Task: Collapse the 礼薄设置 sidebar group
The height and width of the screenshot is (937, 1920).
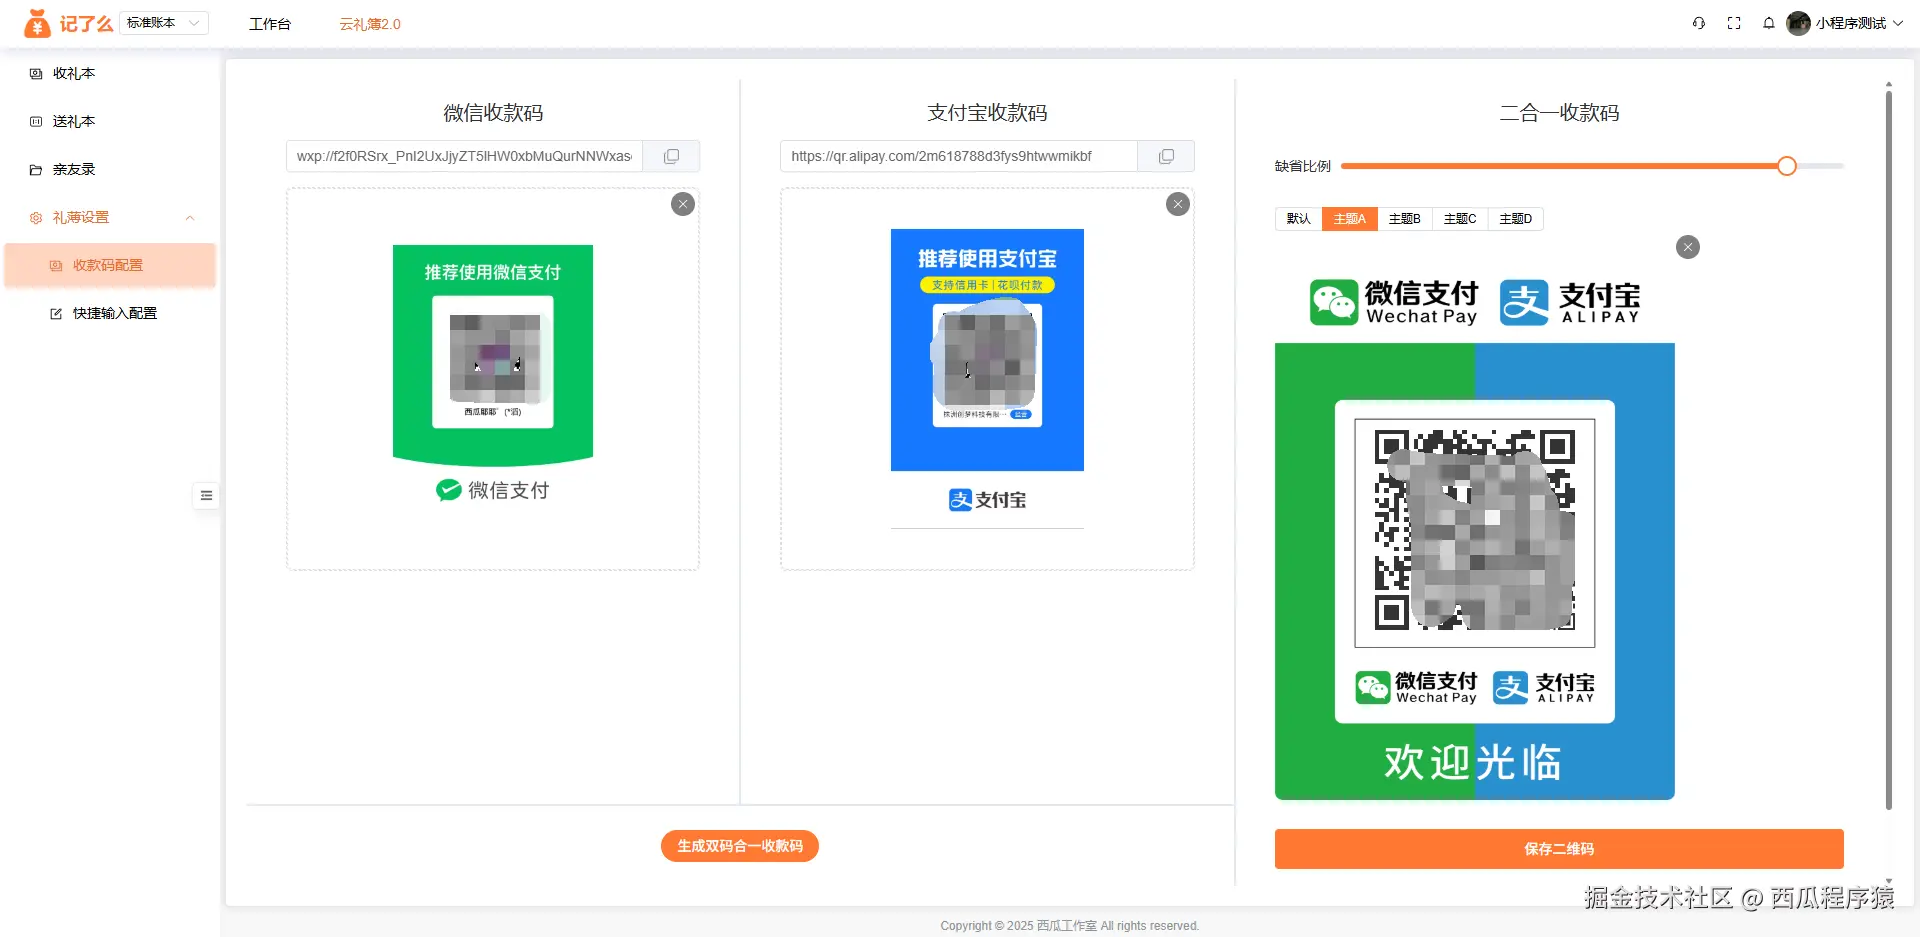Action: 110,217
